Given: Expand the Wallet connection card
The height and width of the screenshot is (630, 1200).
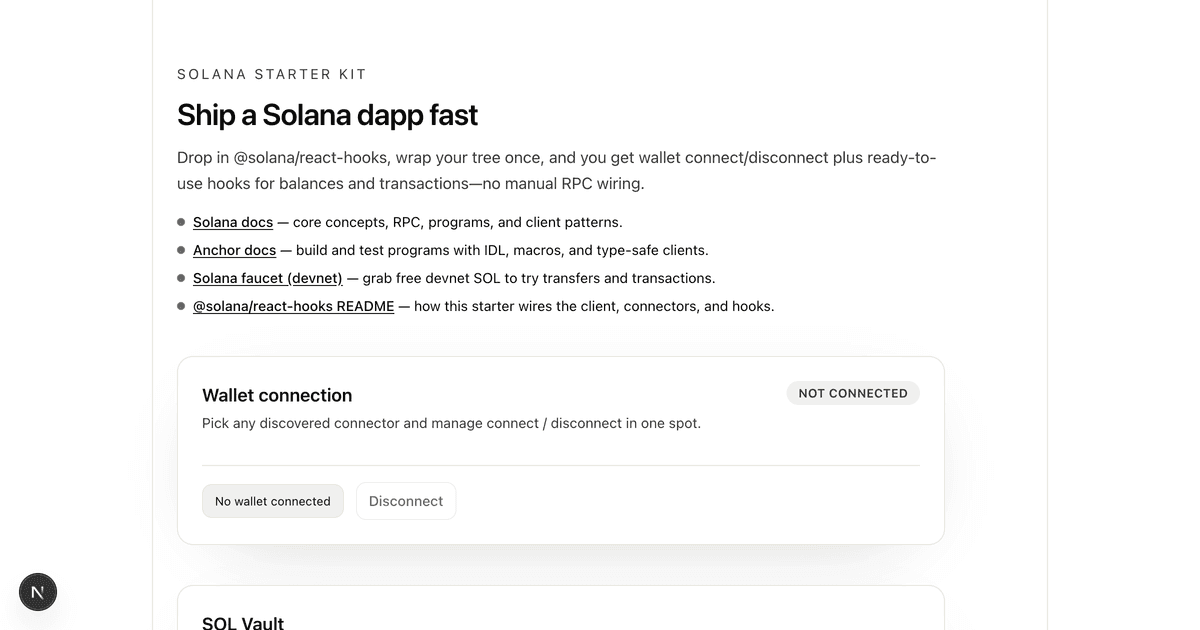Looking at the screenshot, I should pyautogui.click(x=560, y=449).
